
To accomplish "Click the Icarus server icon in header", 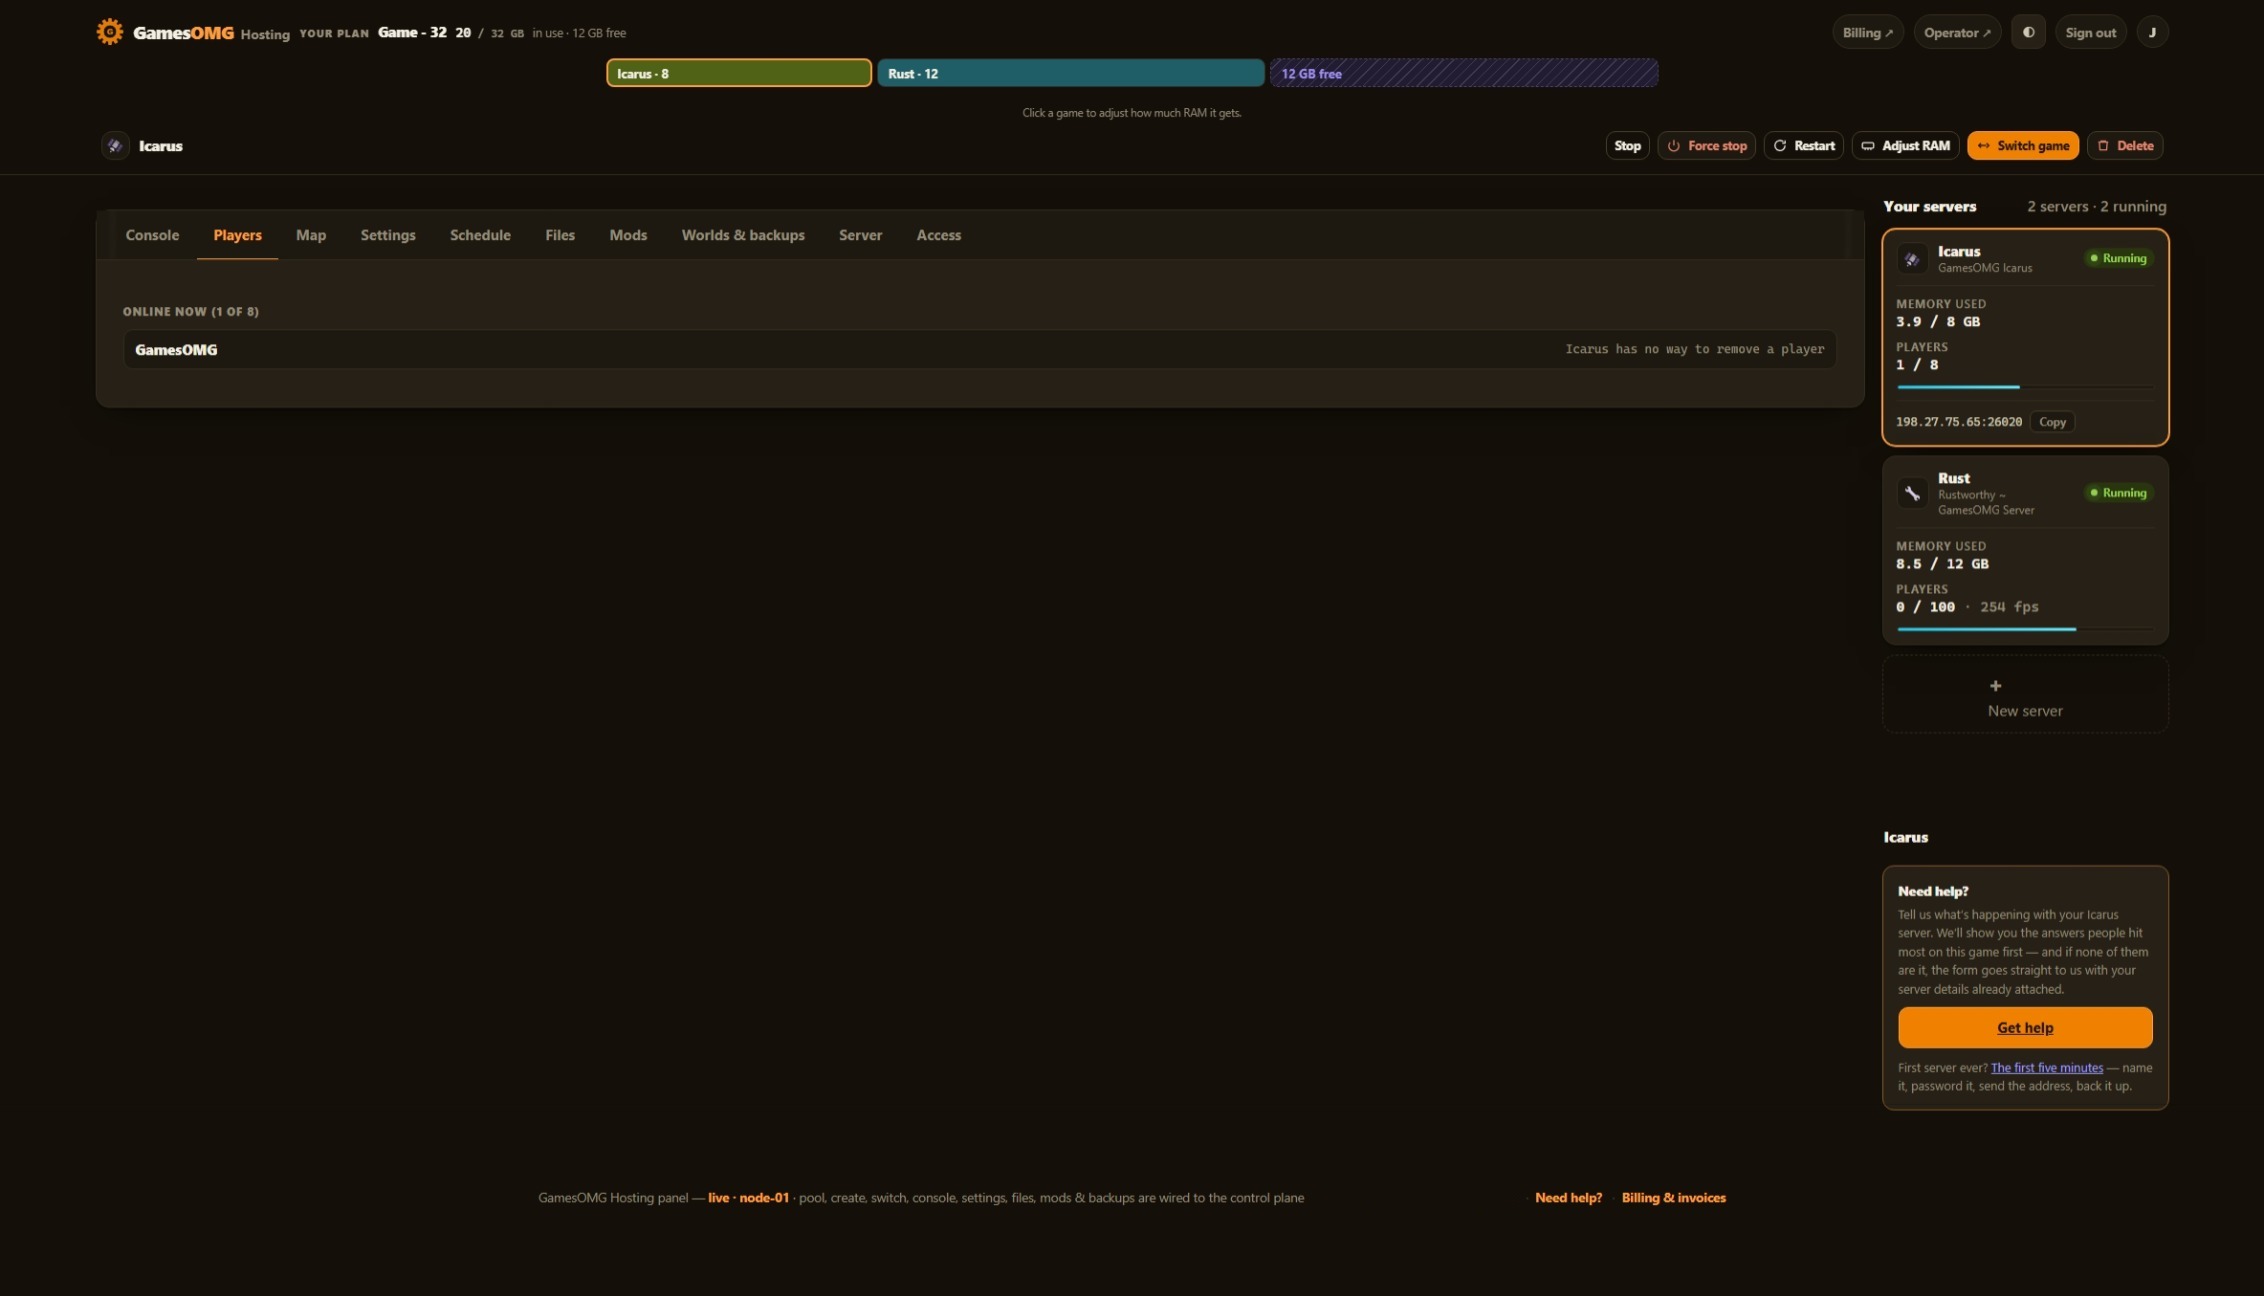I will pos(115,145).
